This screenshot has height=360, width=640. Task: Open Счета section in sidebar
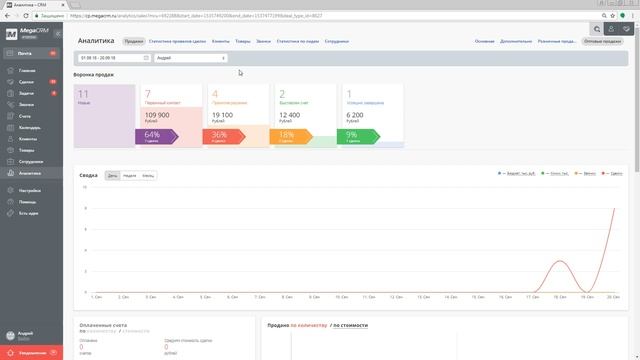tap(24, 116)
